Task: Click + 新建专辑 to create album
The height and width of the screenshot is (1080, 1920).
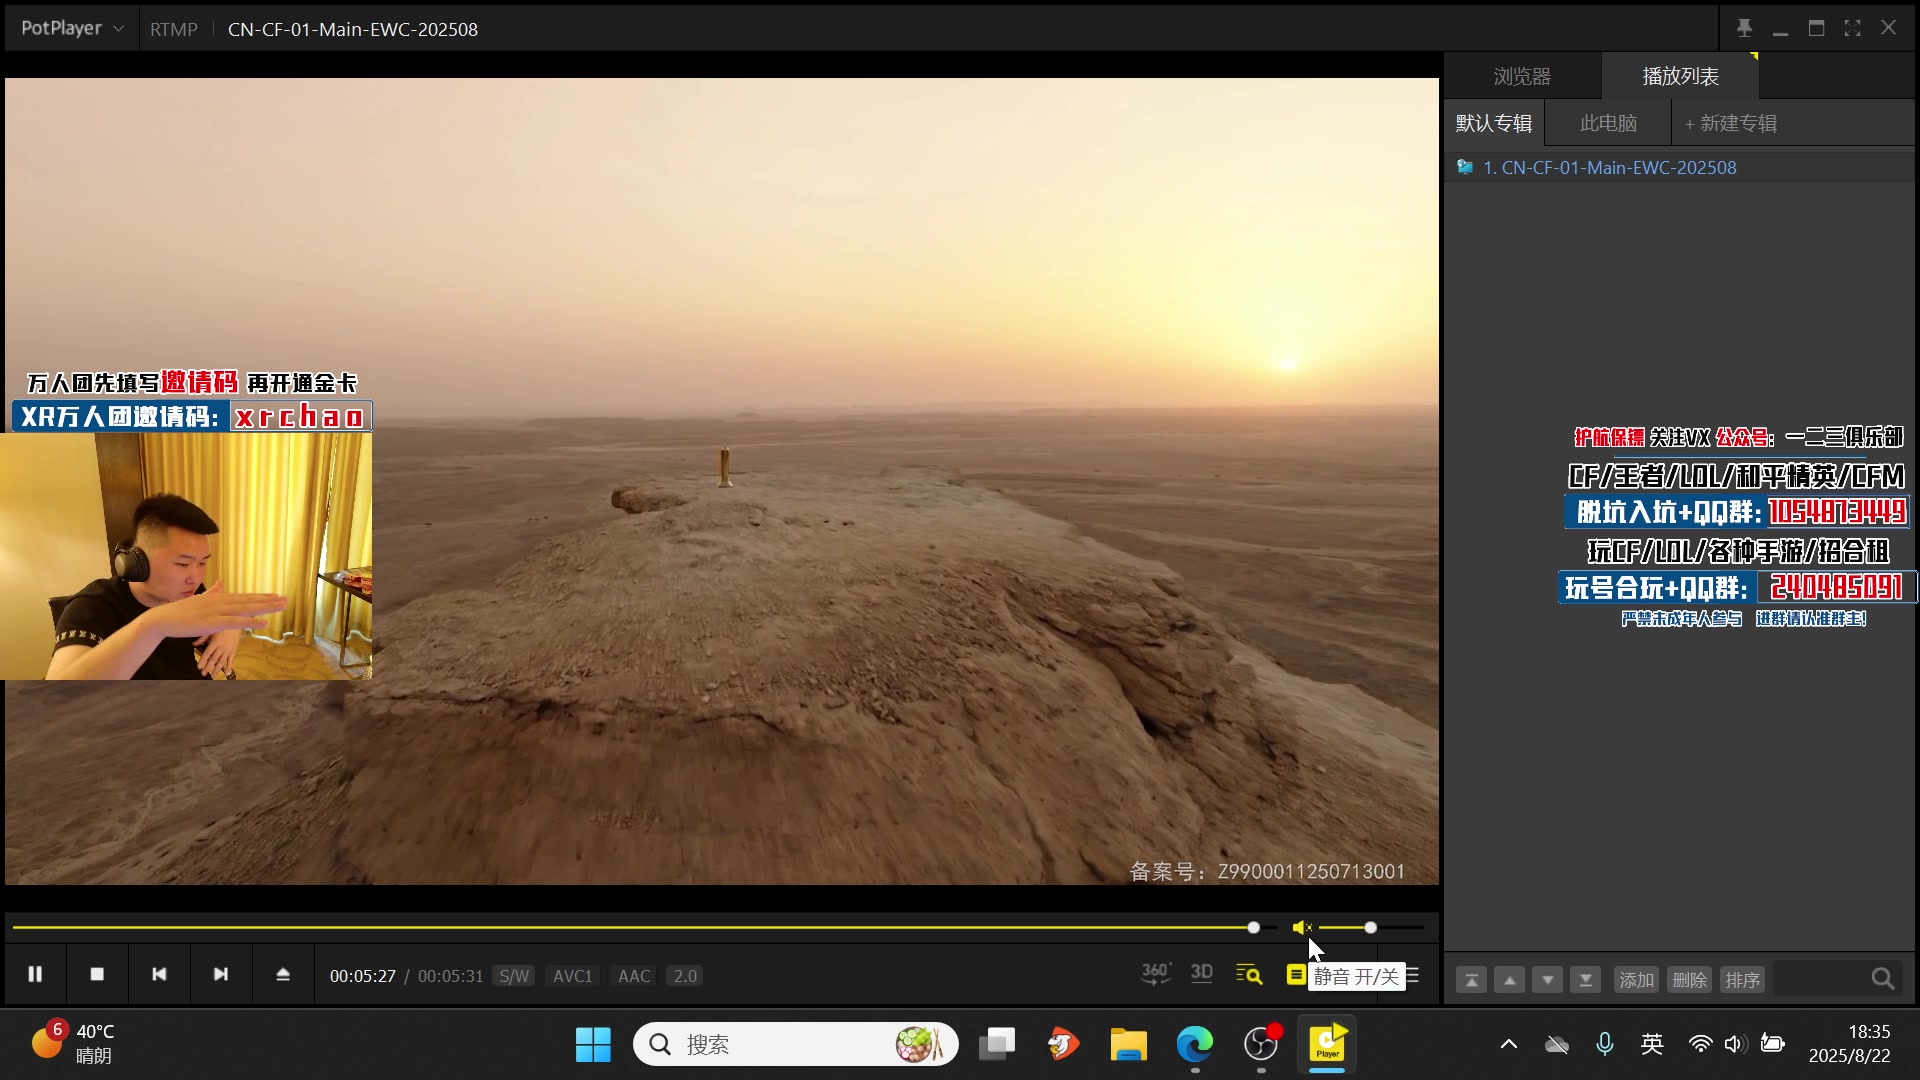Action: tap(1731, 123)
